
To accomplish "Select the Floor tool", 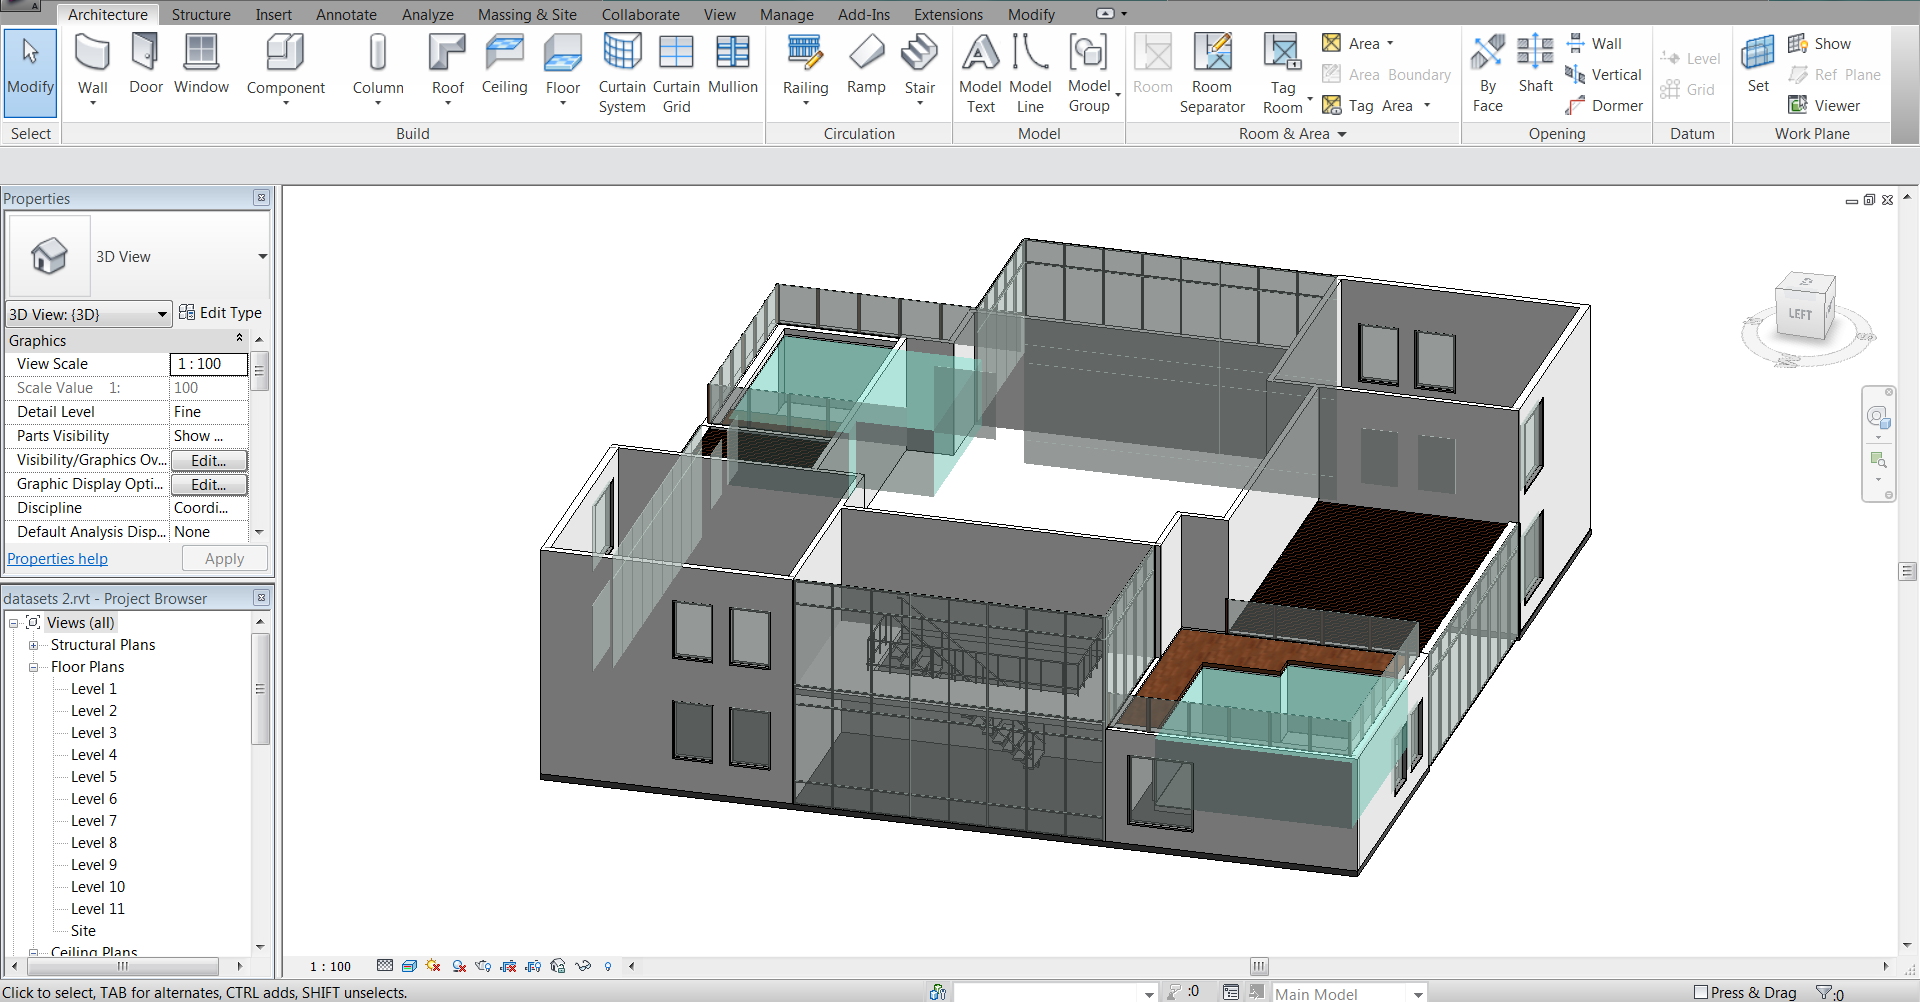I will [563, 70].
